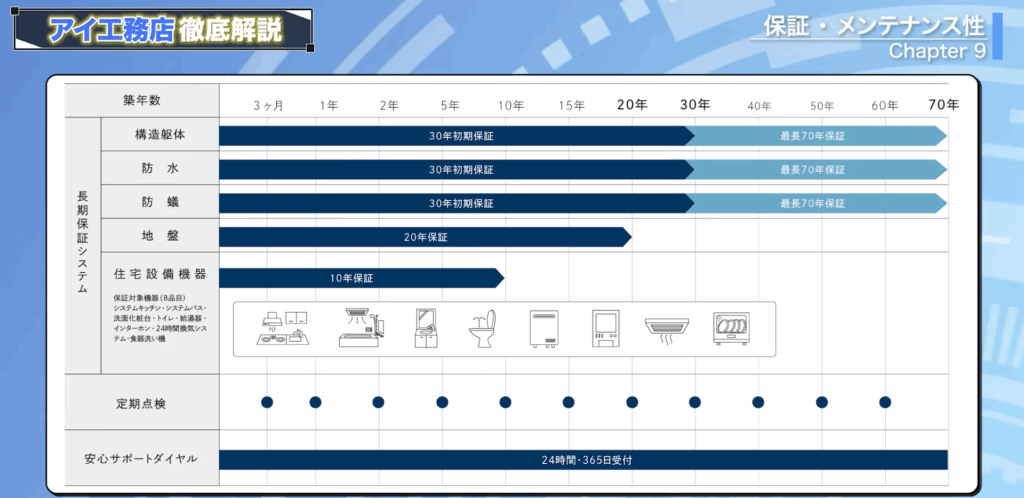Click the dishwasher icon
The height and width of the screenshot is (498, 1024).
click(x=731, y=329)
